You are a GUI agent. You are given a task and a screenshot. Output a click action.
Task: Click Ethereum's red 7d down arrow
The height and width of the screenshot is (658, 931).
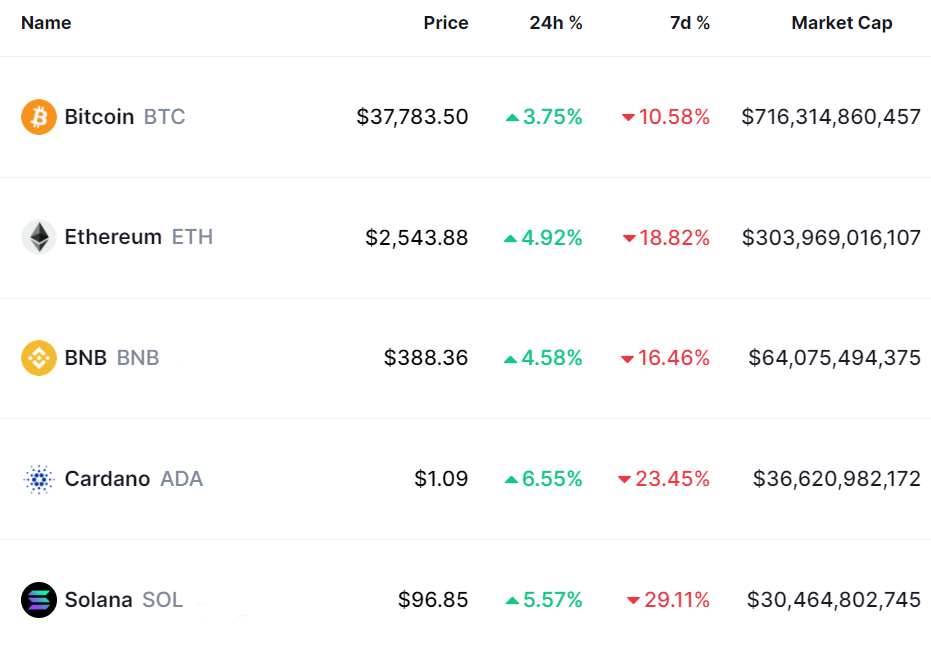click(629, 239)
